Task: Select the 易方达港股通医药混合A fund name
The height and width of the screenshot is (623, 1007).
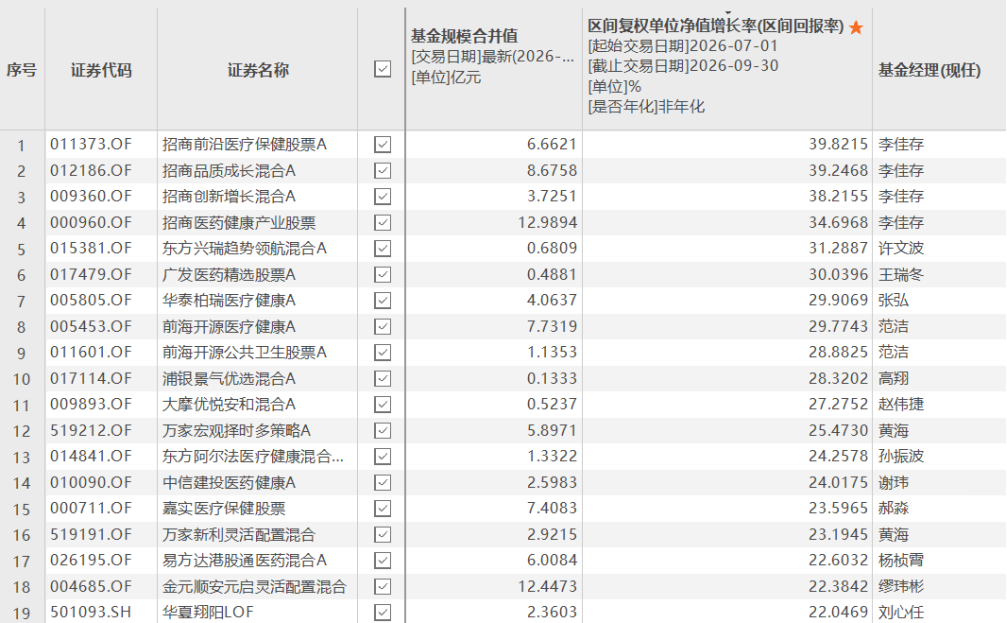Action: [x=244, y=560]
